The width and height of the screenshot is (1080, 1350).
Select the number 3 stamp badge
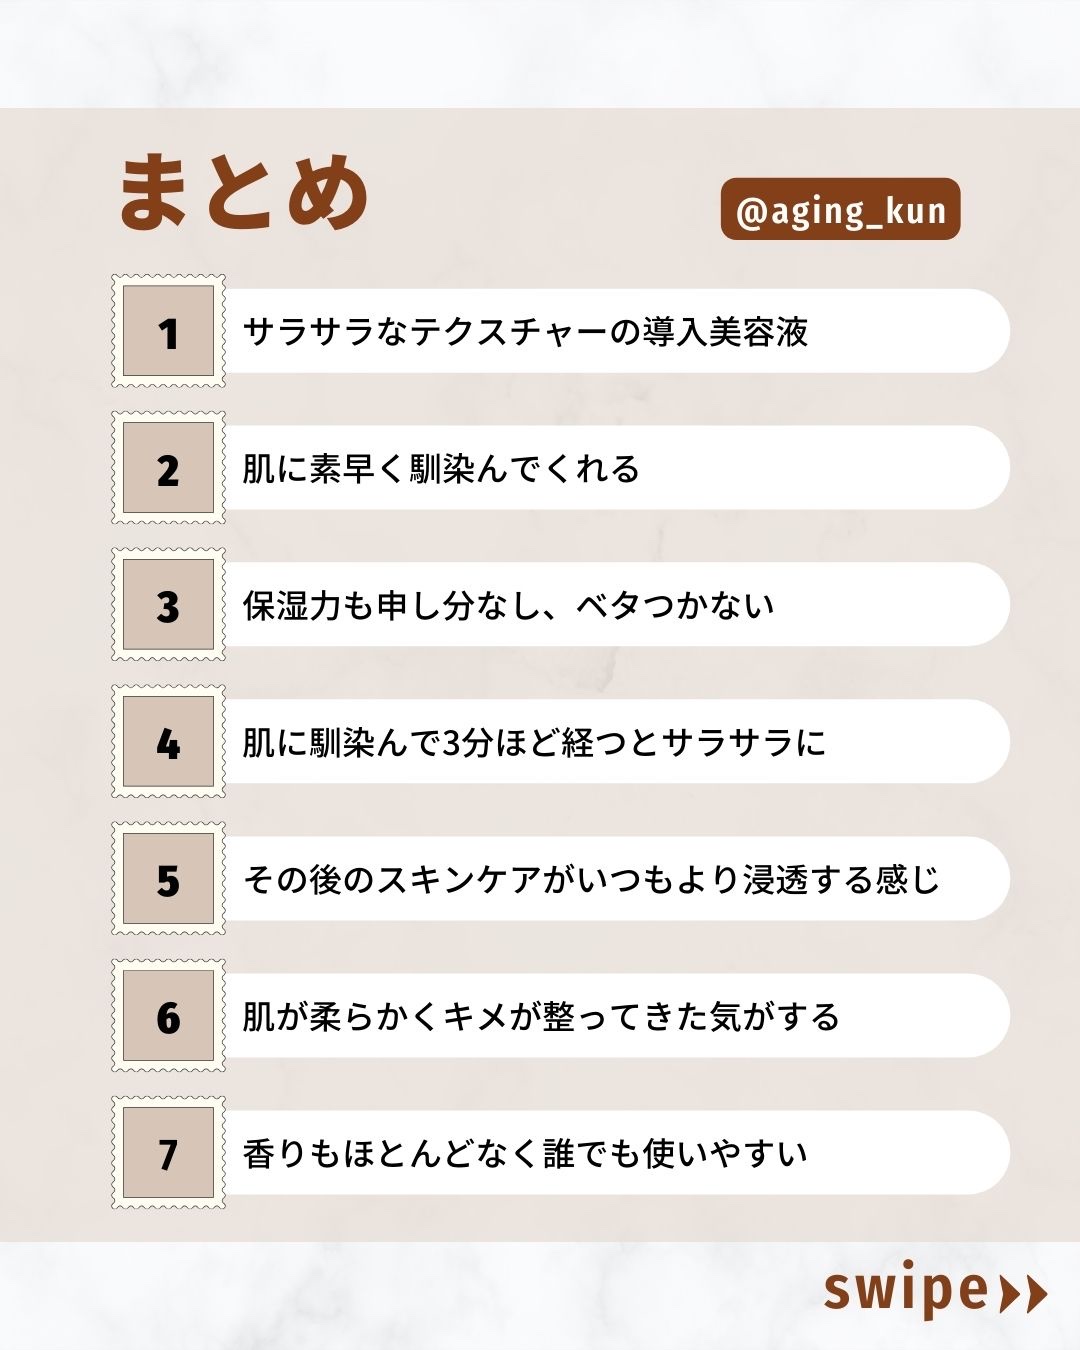pyautogui.click(x=168, y=605)
